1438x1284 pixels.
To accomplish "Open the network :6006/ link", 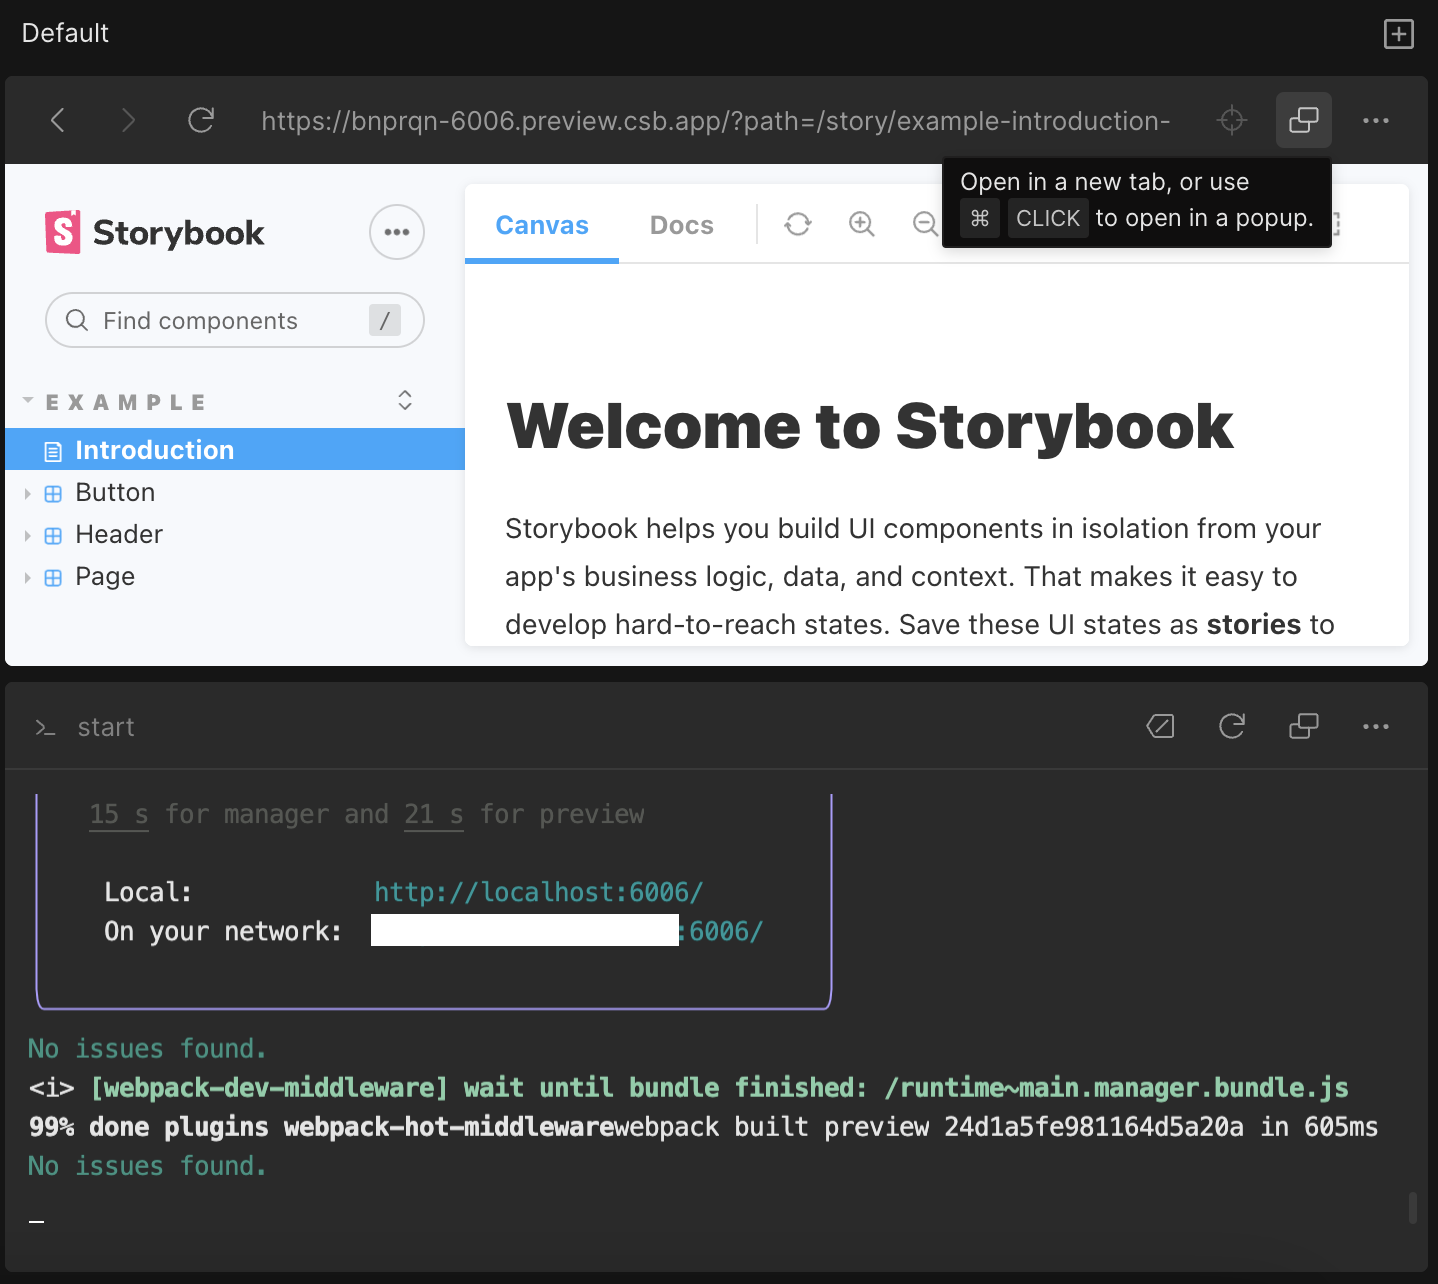I will 721,932.
